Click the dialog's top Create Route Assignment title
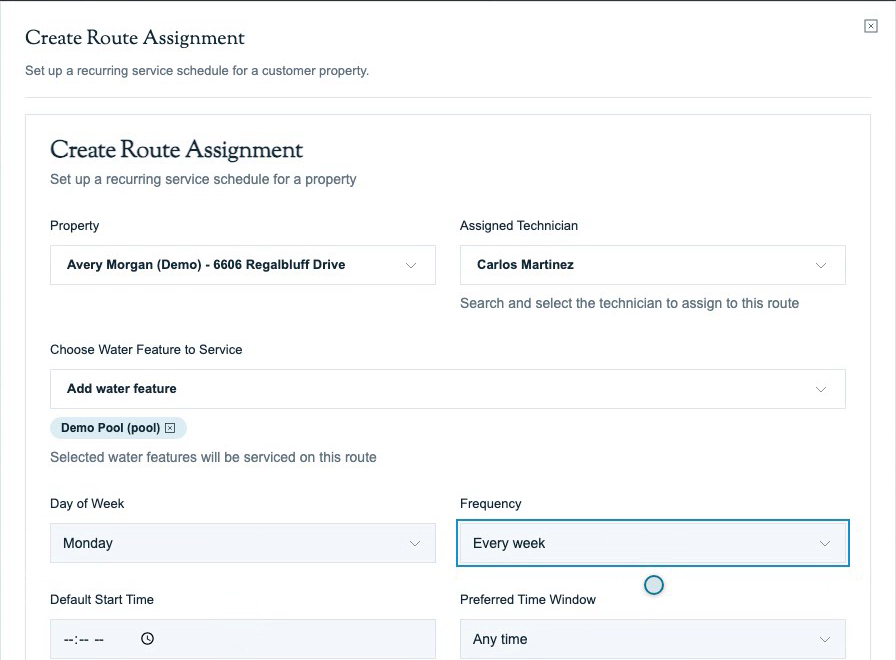The width and height of the screenshot is (896, 660). coord(135,38)
